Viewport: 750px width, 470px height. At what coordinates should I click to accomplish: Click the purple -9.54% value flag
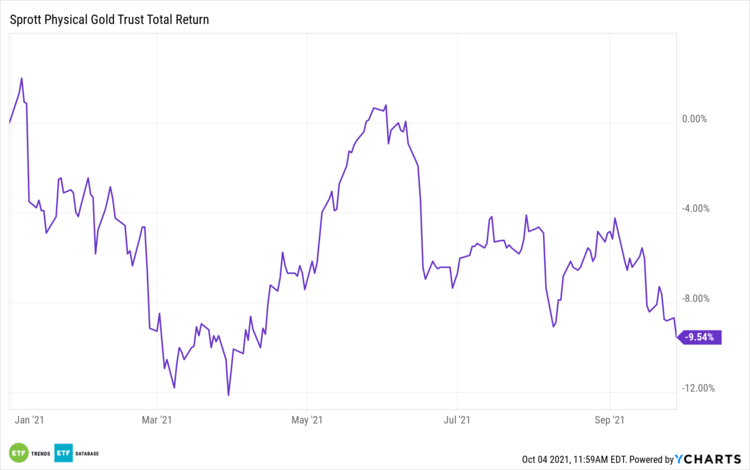point(699,337)
